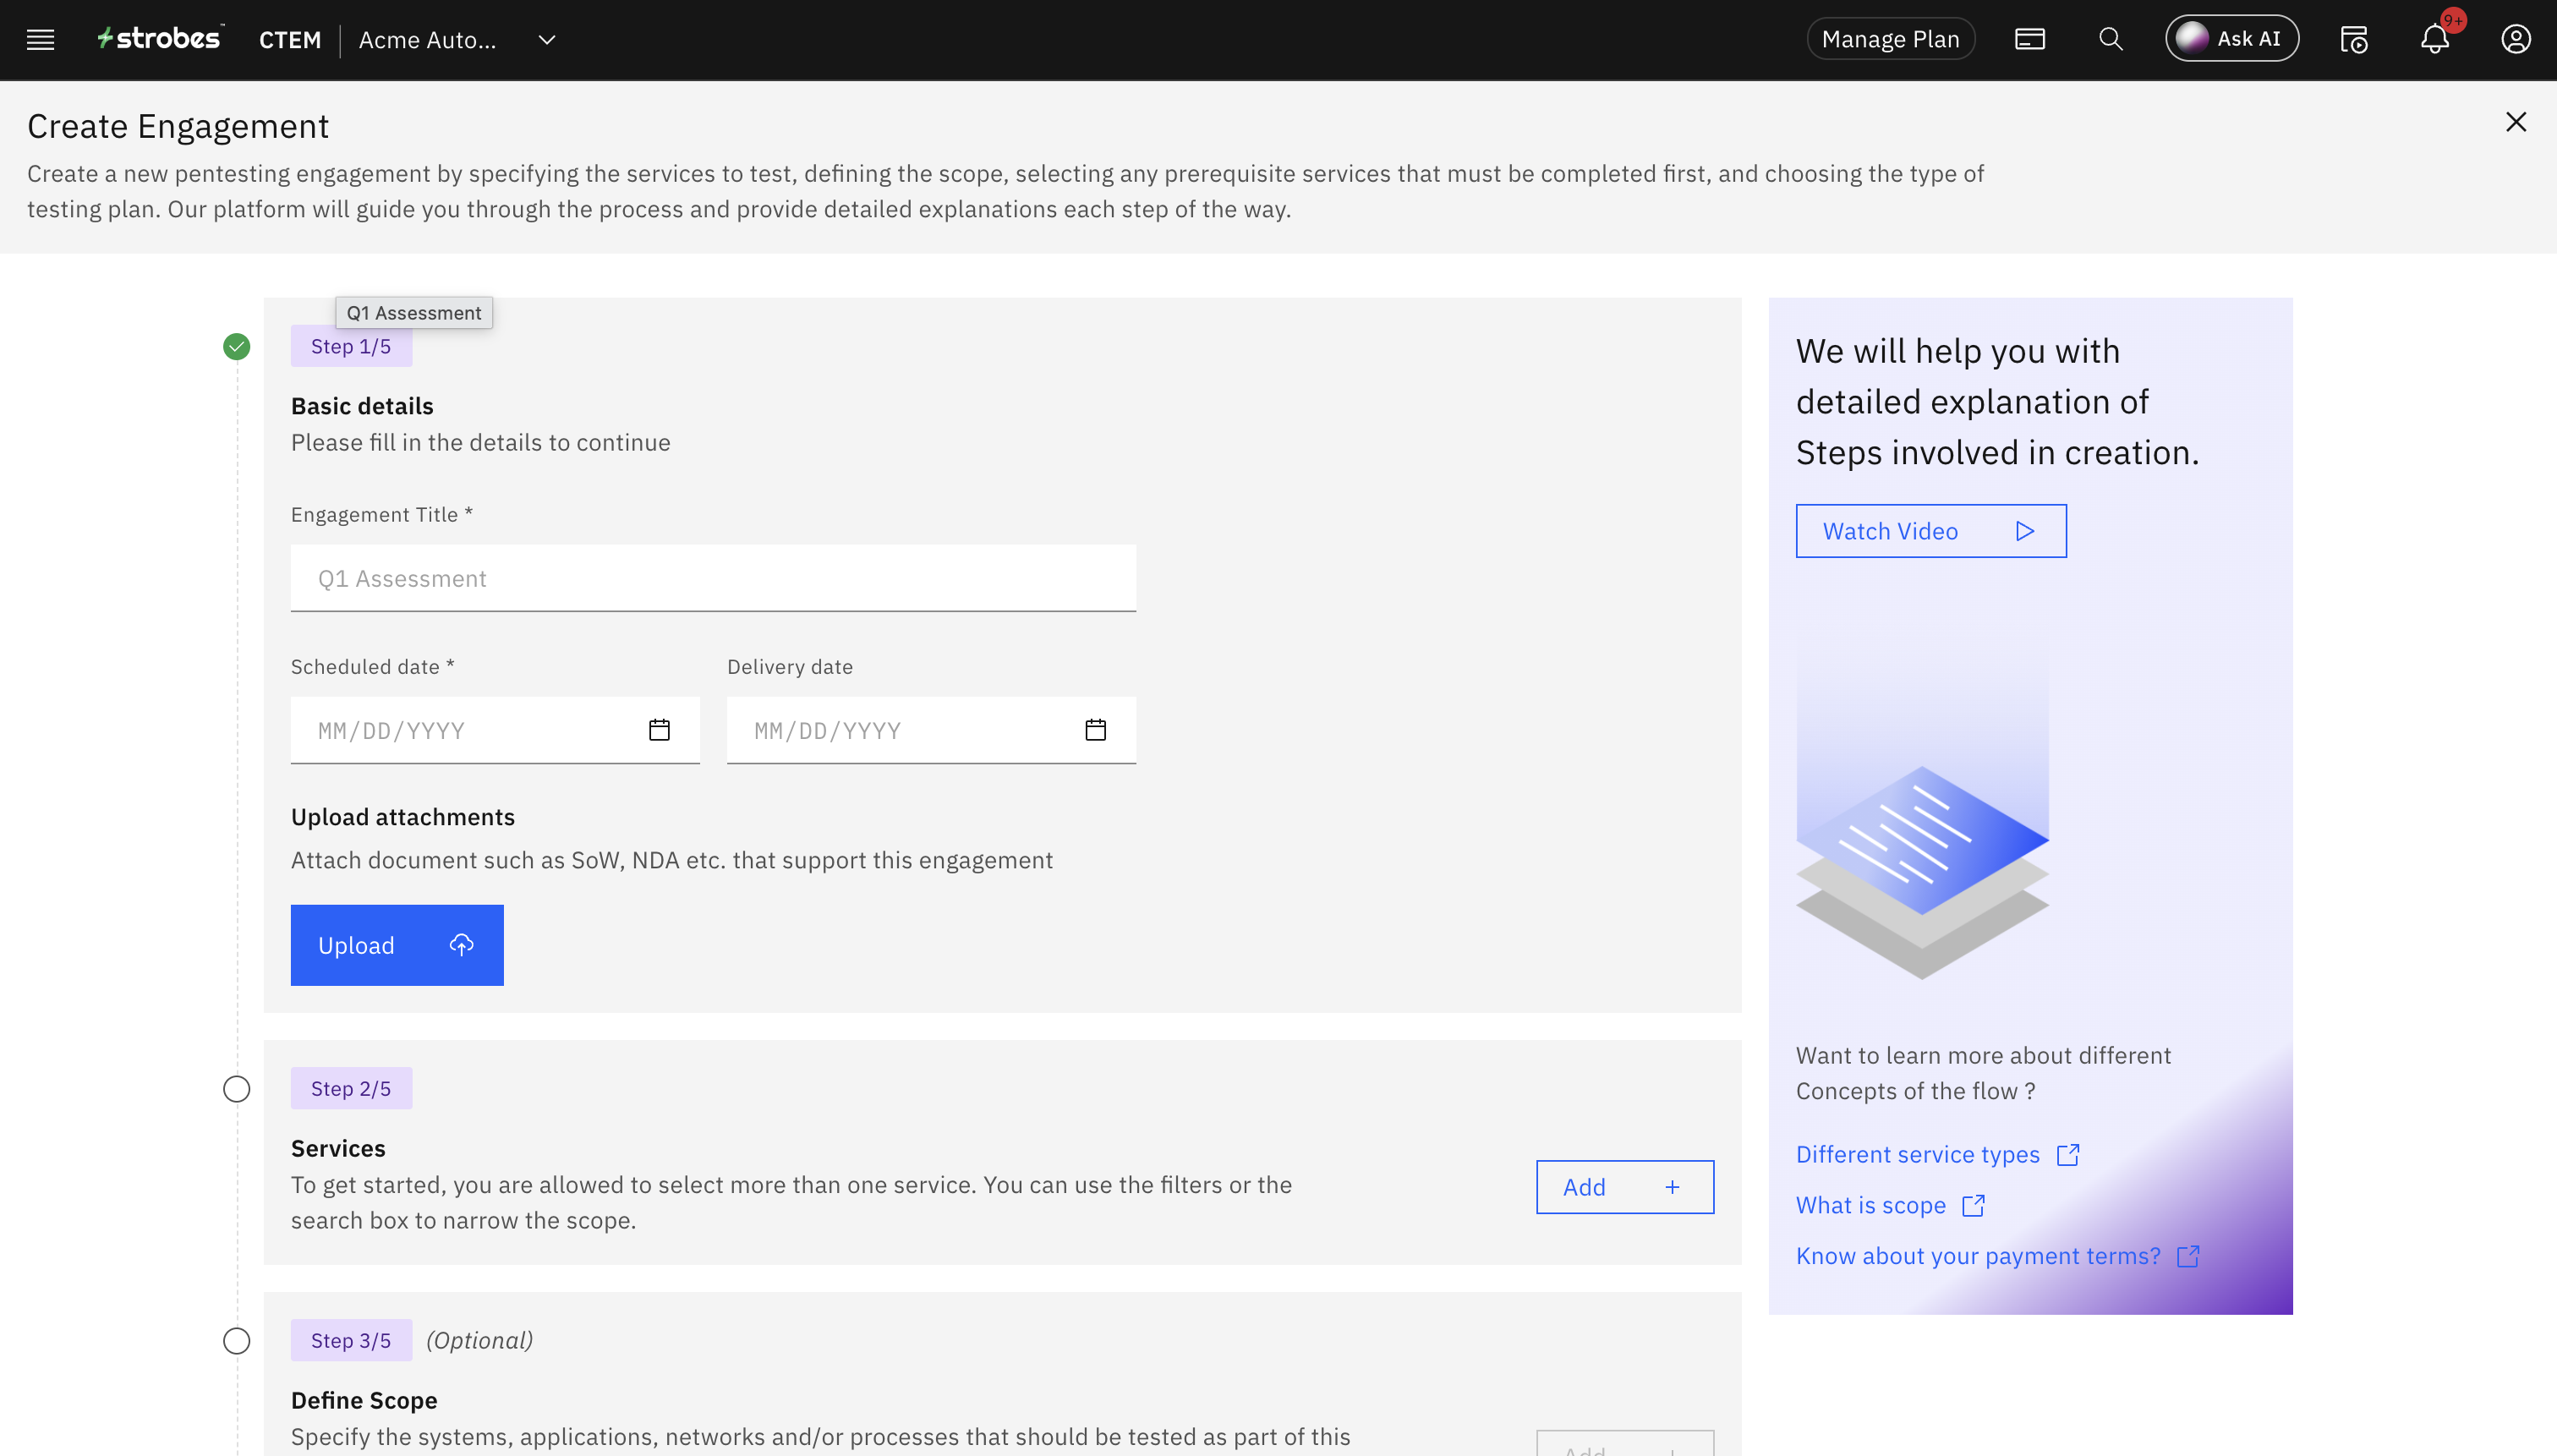Click the Manage Plan button

[1890, 39]
